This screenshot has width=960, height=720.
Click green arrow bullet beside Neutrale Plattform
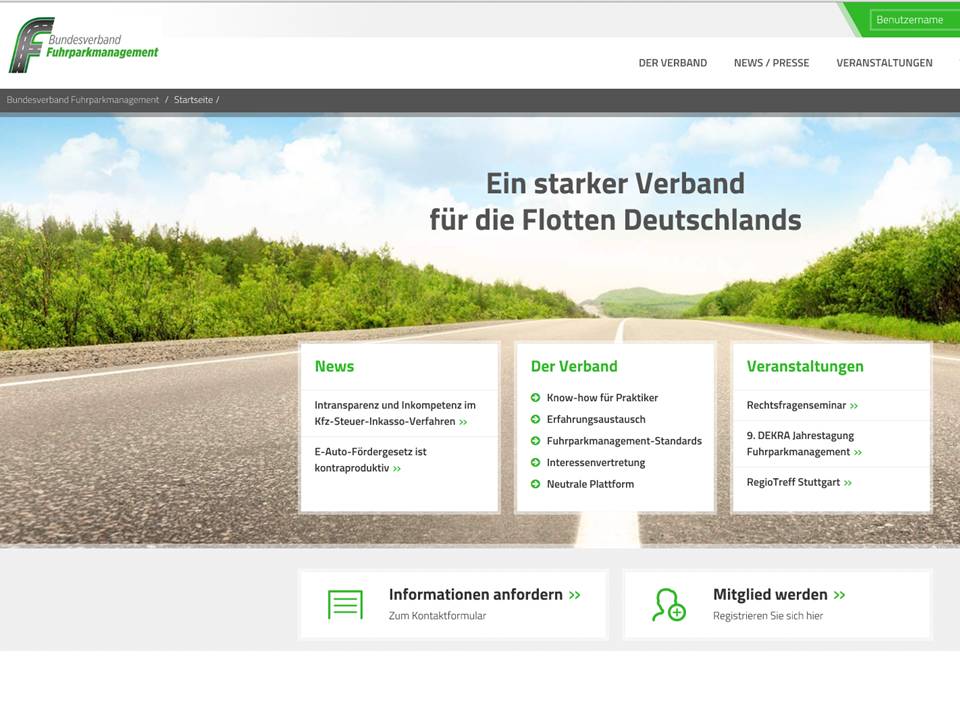(536, 485)
